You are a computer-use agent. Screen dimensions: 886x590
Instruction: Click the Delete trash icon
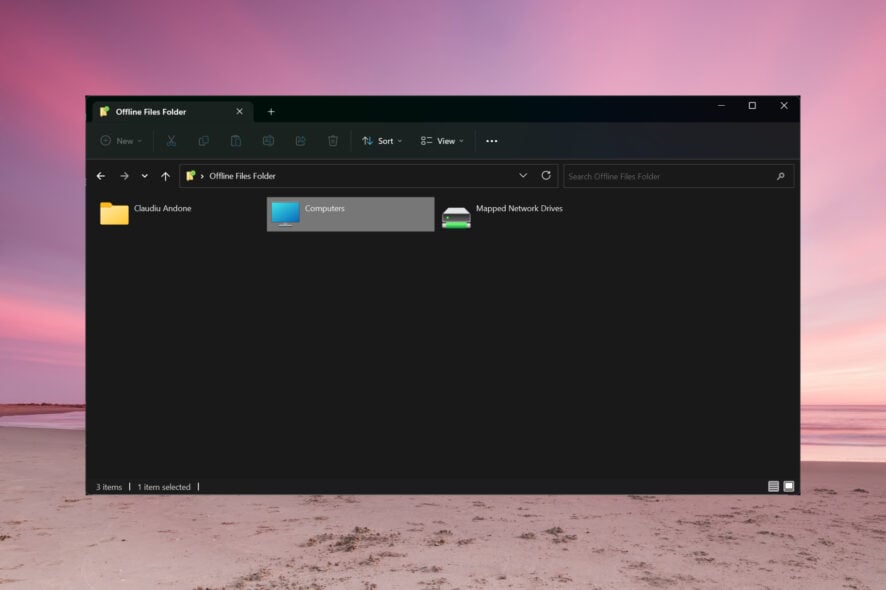[333, 141]
